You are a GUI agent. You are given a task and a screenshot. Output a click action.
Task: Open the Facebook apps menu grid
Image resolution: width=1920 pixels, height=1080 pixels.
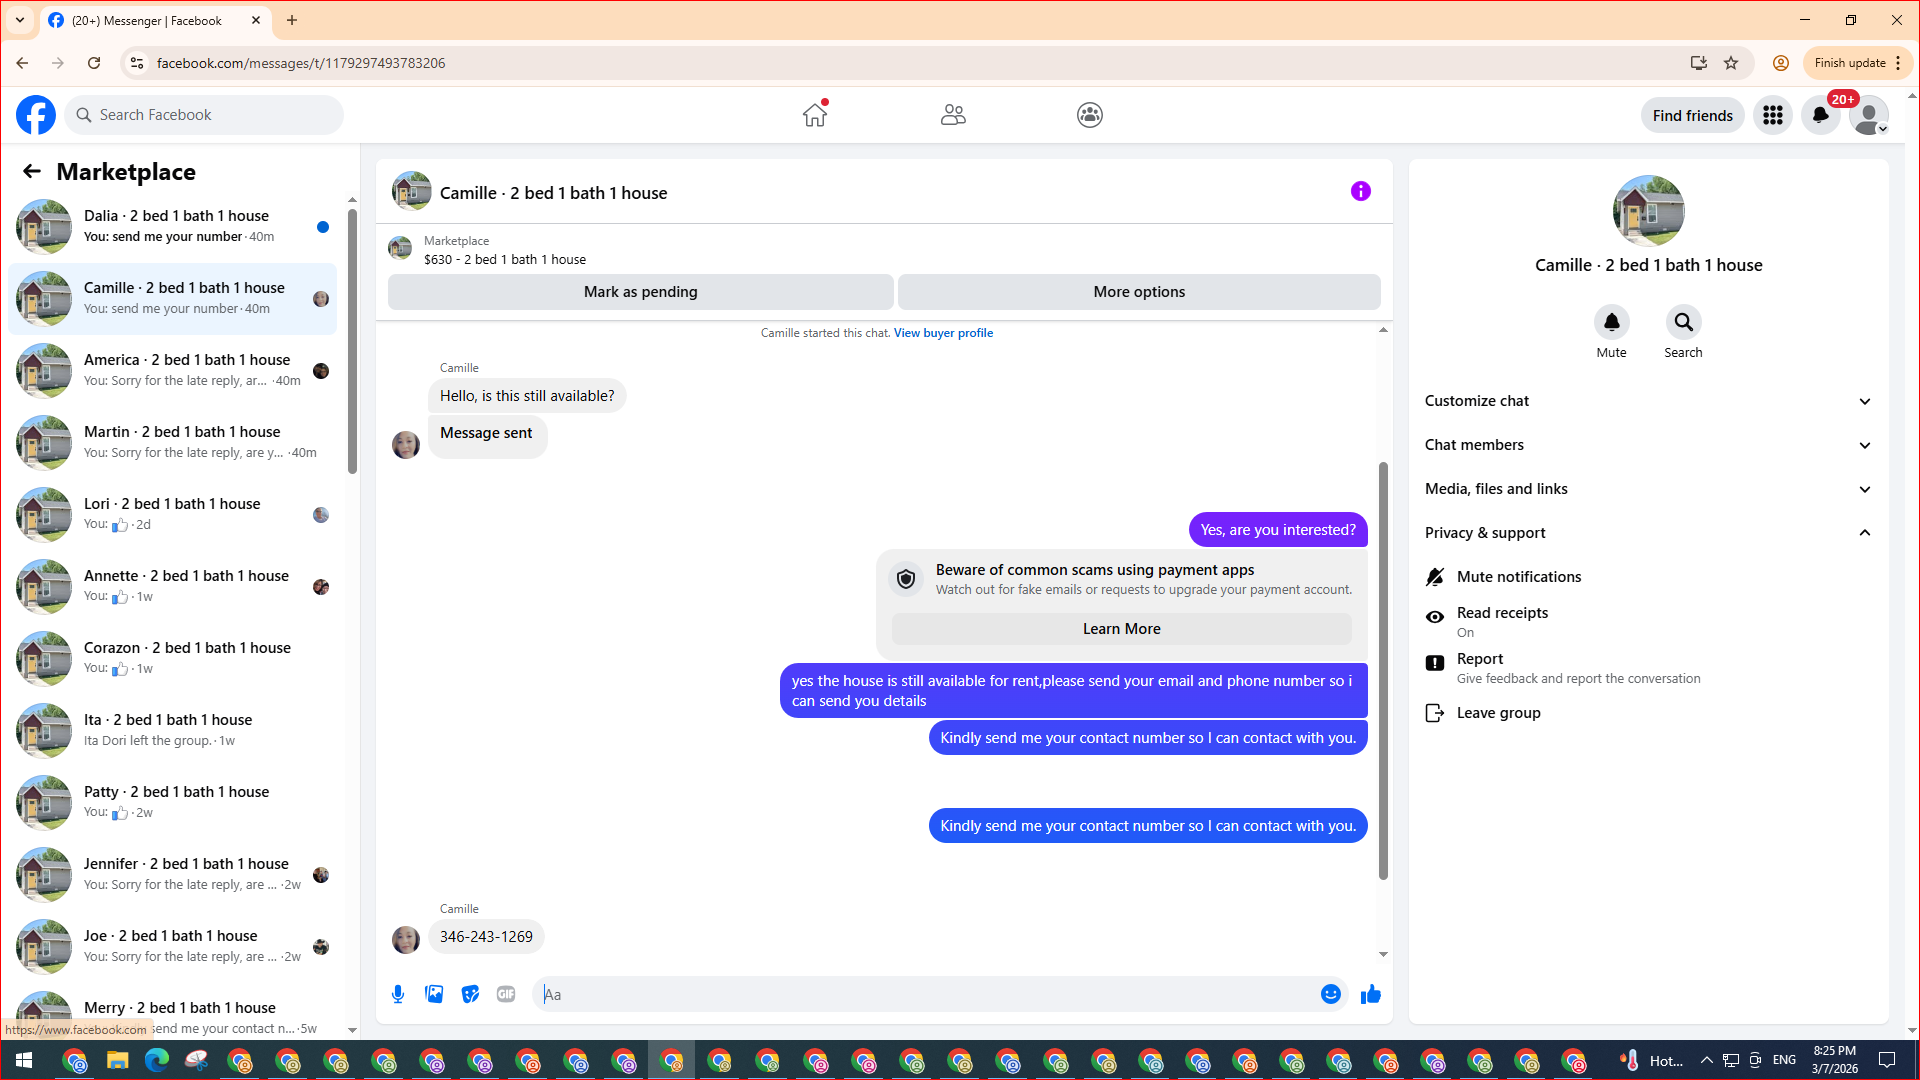point(1773,116)
